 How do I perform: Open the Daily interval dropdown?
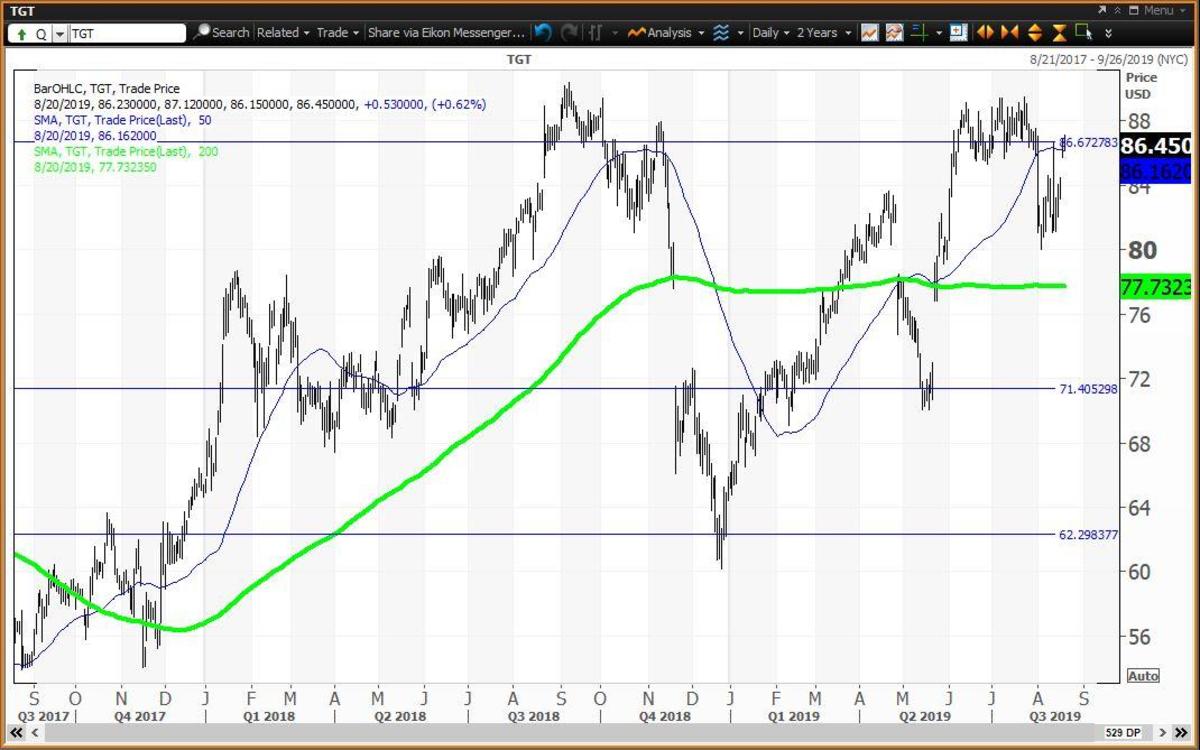click(771, 32)
